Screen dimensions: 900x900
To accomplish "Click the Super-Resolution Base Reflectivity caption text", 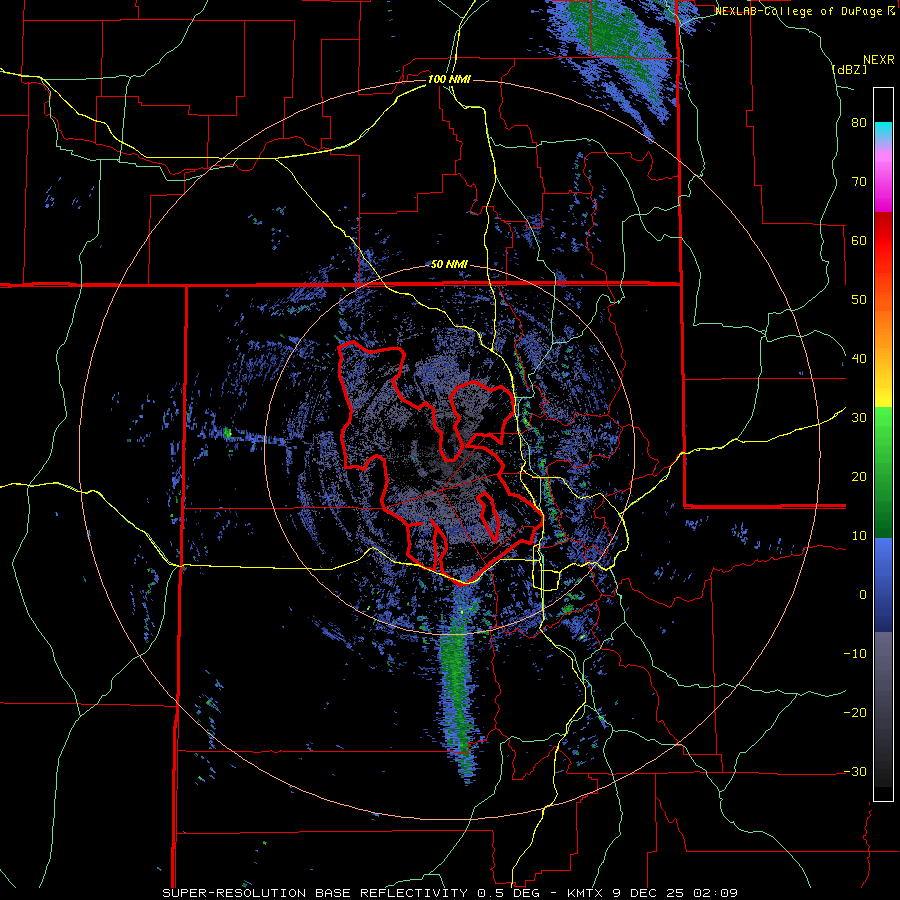I will (354, 893).
